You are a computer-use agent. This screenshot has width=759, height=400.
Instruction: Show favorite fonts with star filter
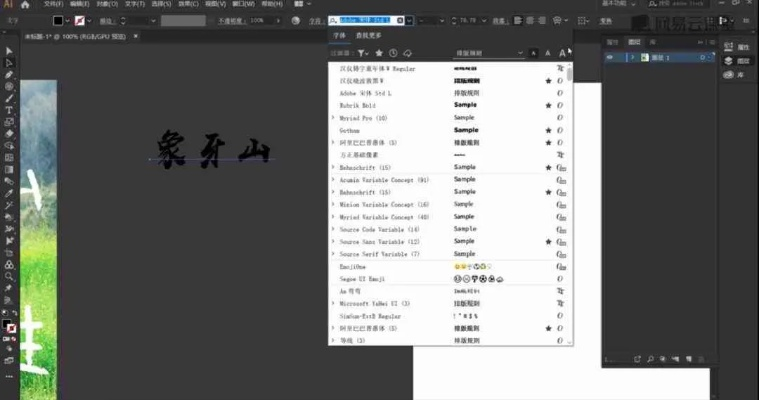point(378,52)
